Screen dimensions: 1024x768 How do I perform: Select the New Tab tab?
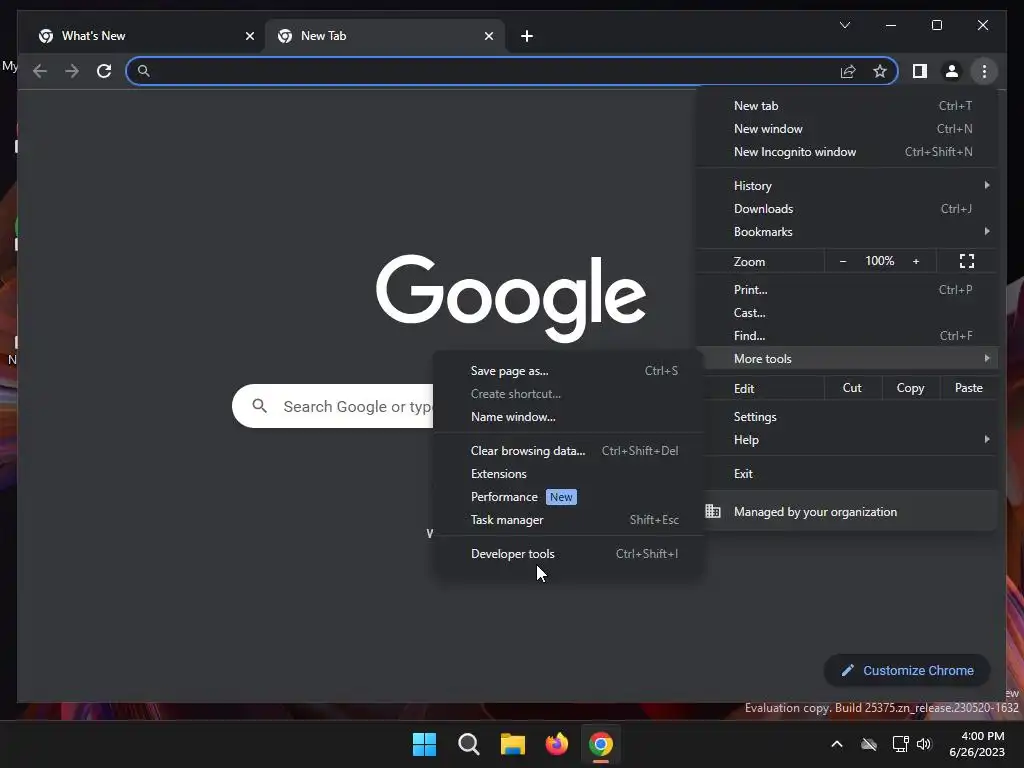(x=385, y=36)
